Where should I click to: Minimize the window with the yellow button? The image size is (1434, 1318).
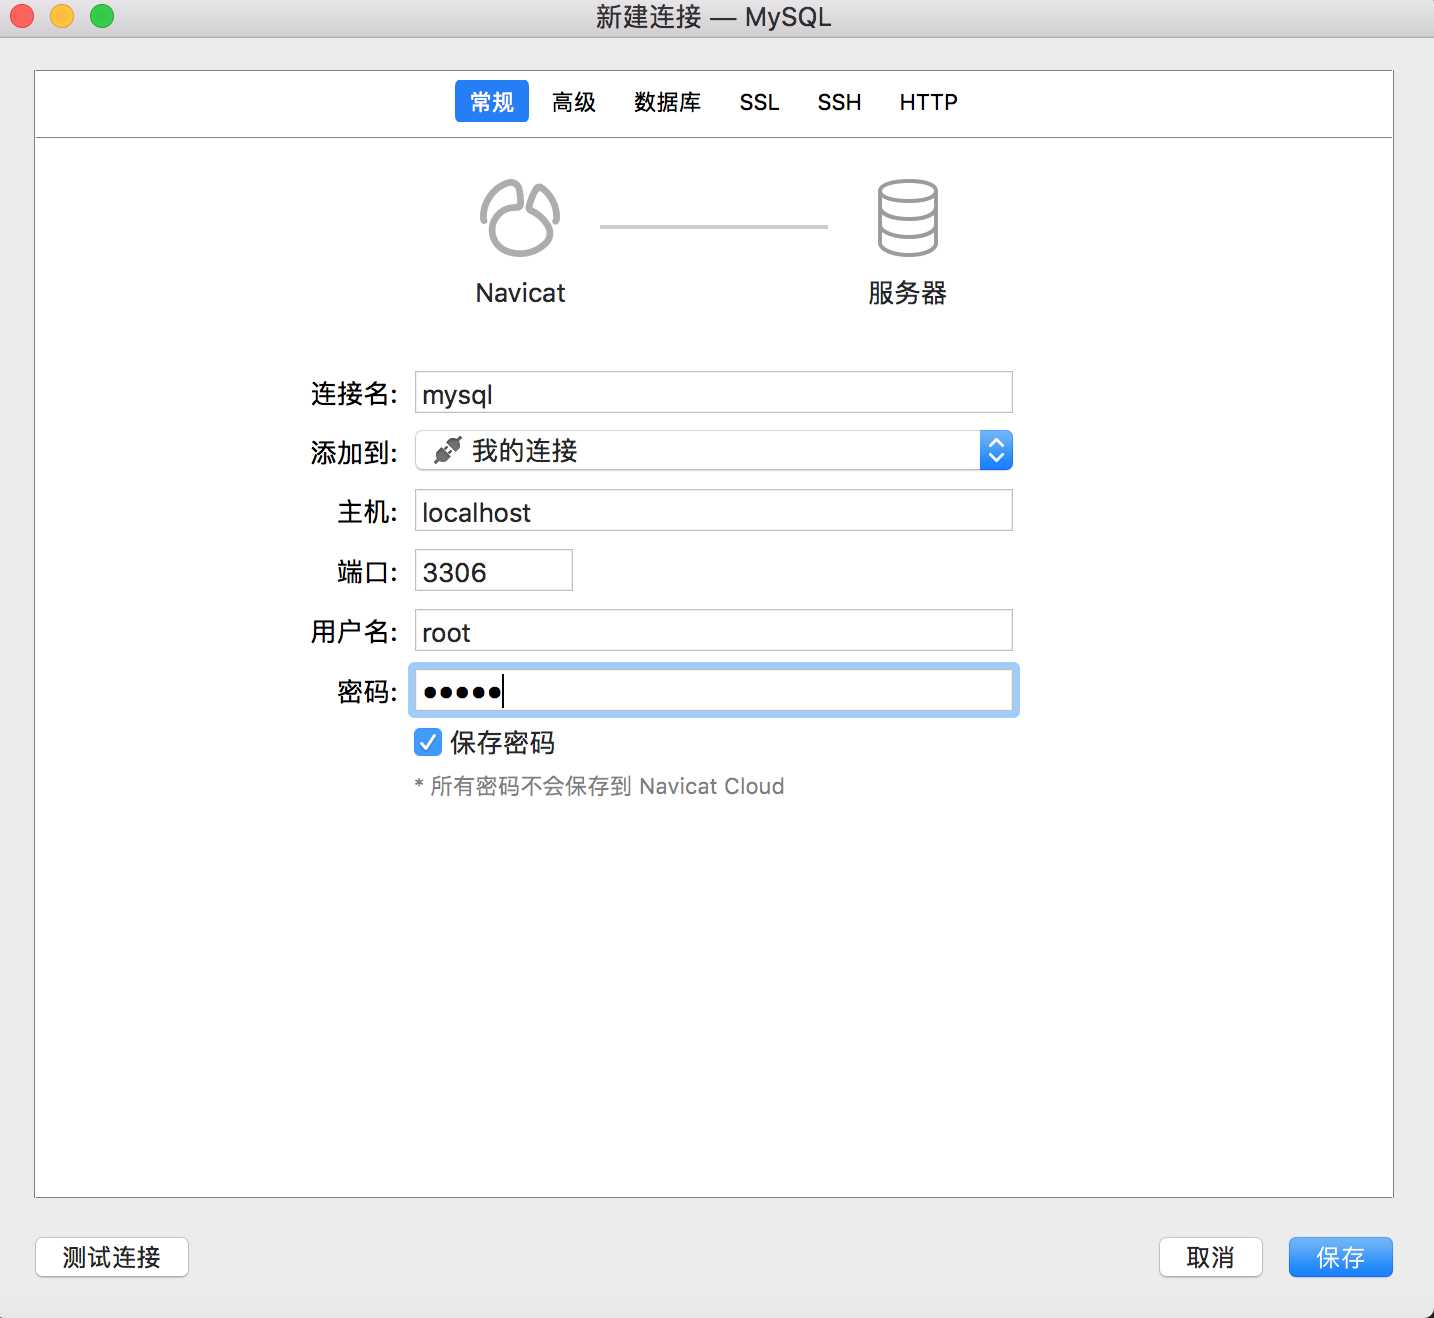62,16
